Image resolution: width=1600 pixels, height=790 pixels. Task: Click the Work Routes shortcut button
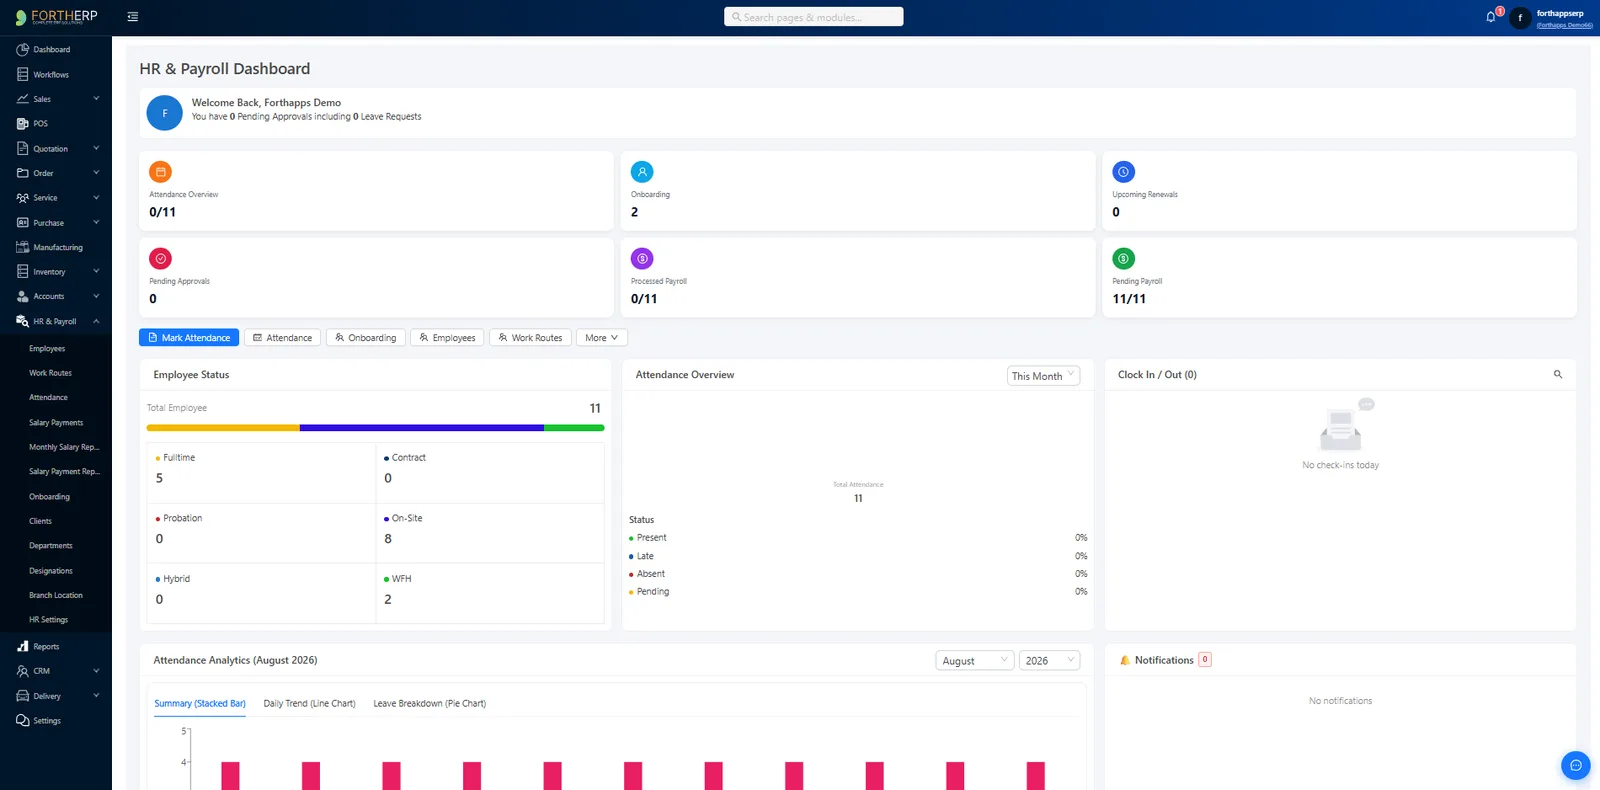tap(530, 338)
